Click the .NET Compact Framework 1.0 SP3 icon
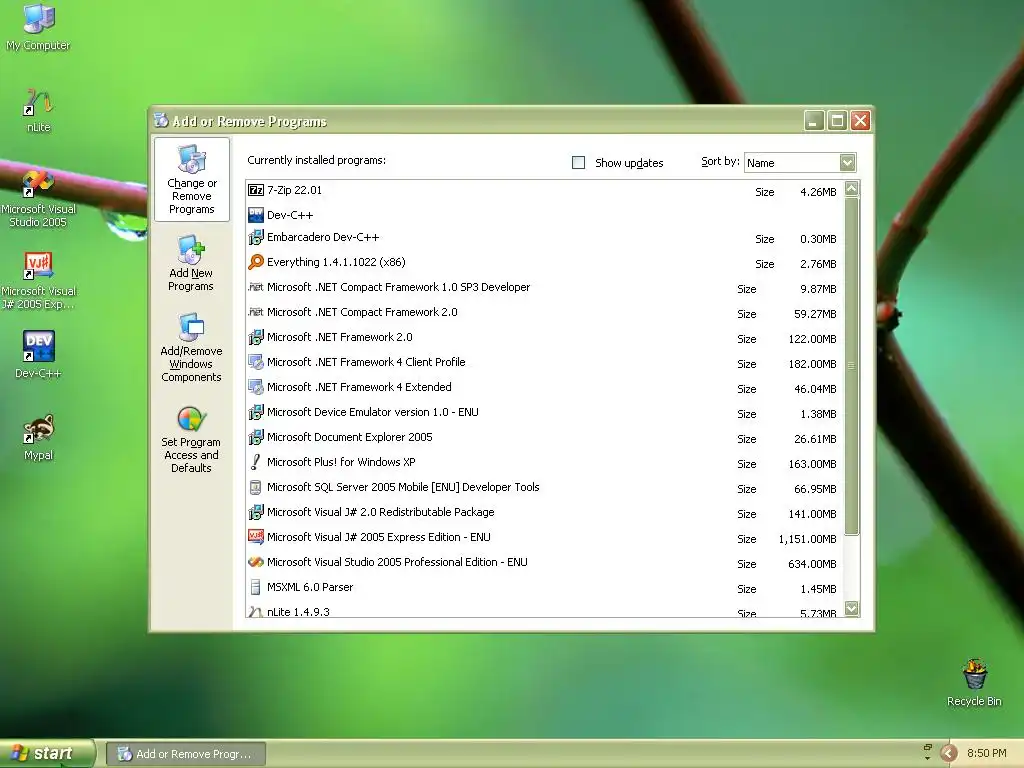 256,287
